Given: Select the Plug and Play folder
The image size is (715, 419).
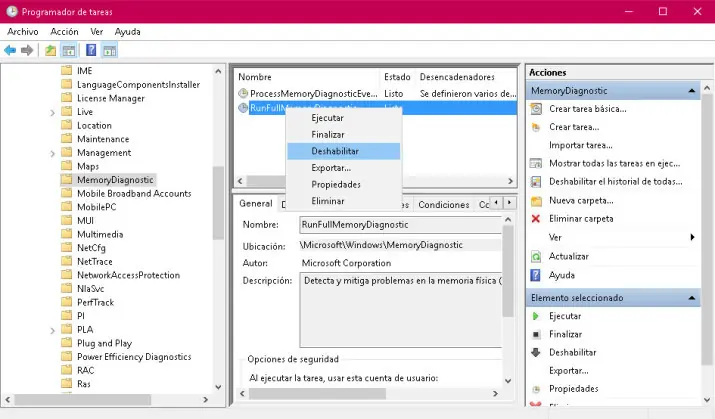Looking at the screenshot, I should tap(104, 343).
